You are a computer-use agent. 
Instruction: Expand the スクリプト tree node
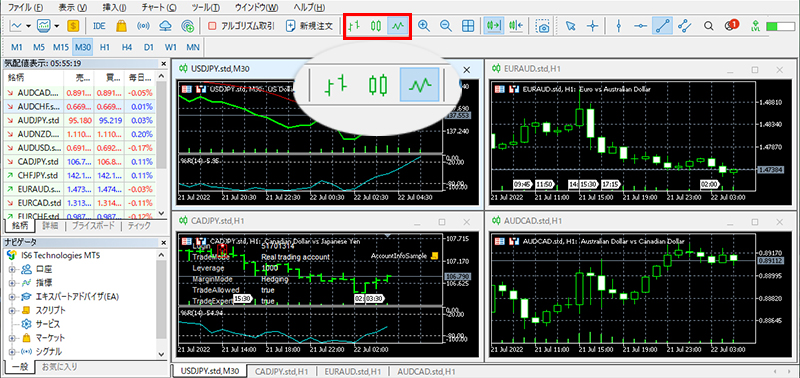point(11,310)
